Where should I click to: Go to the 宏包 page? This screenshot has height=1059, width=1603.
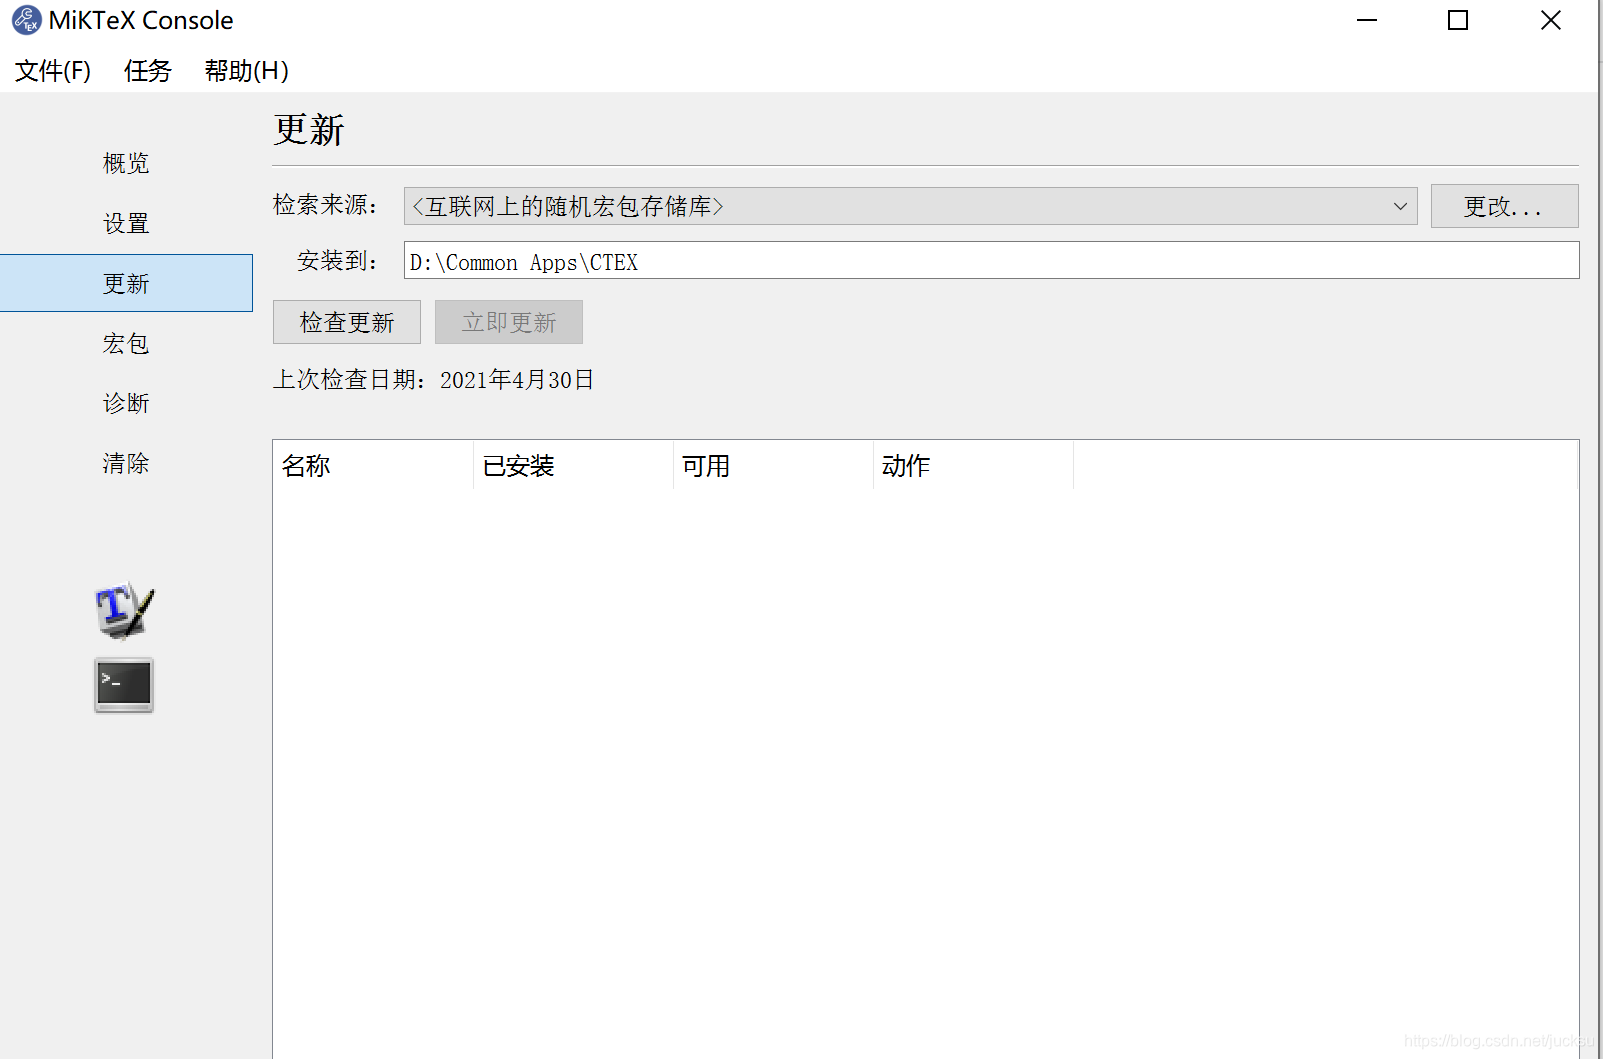(x=126, y=343)
